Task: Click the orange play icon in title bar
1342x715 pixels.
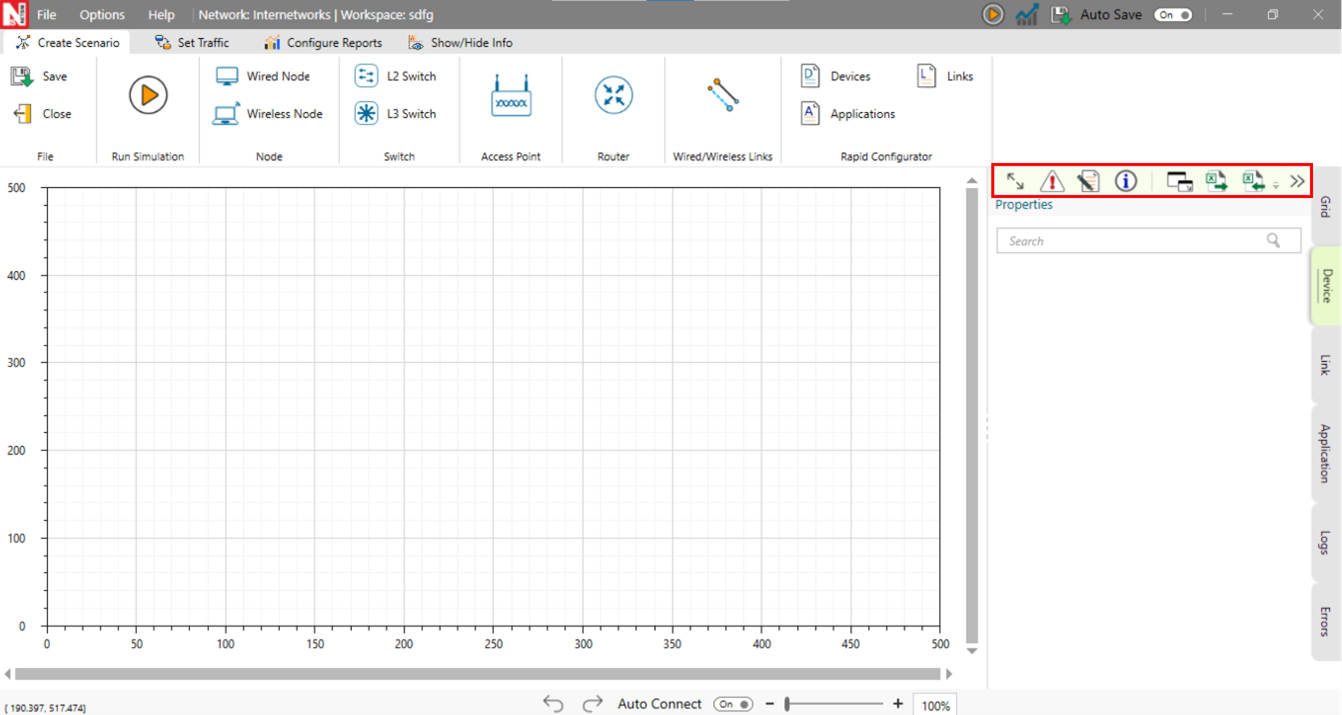Action: point(992,15)
